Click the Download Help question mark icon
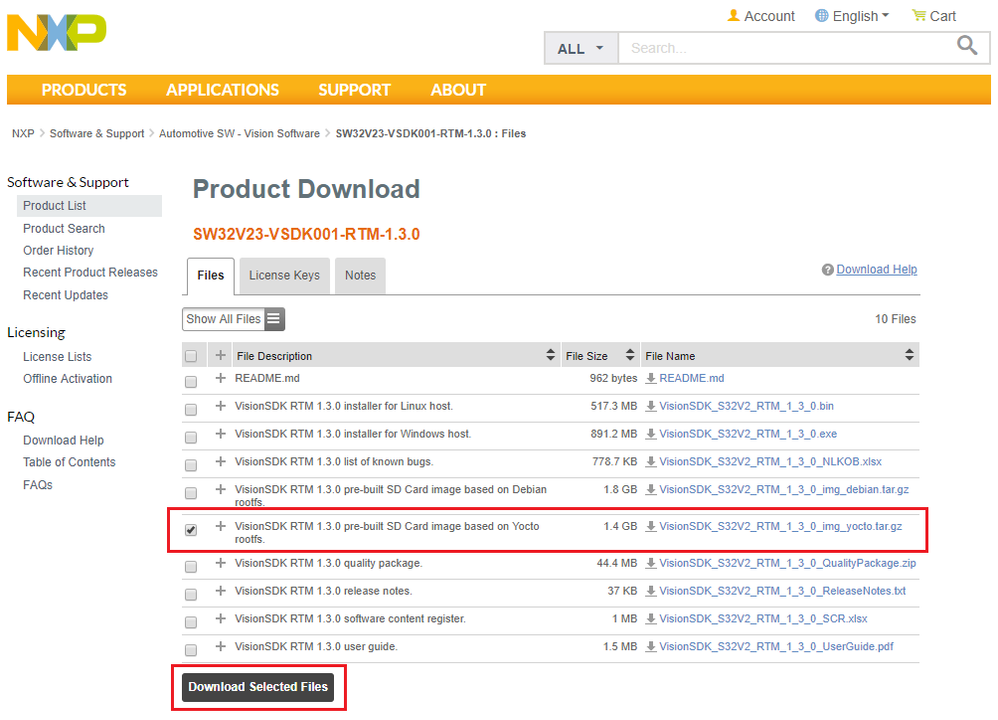Viewport: 998px width, 720px height. click(827, 270)
